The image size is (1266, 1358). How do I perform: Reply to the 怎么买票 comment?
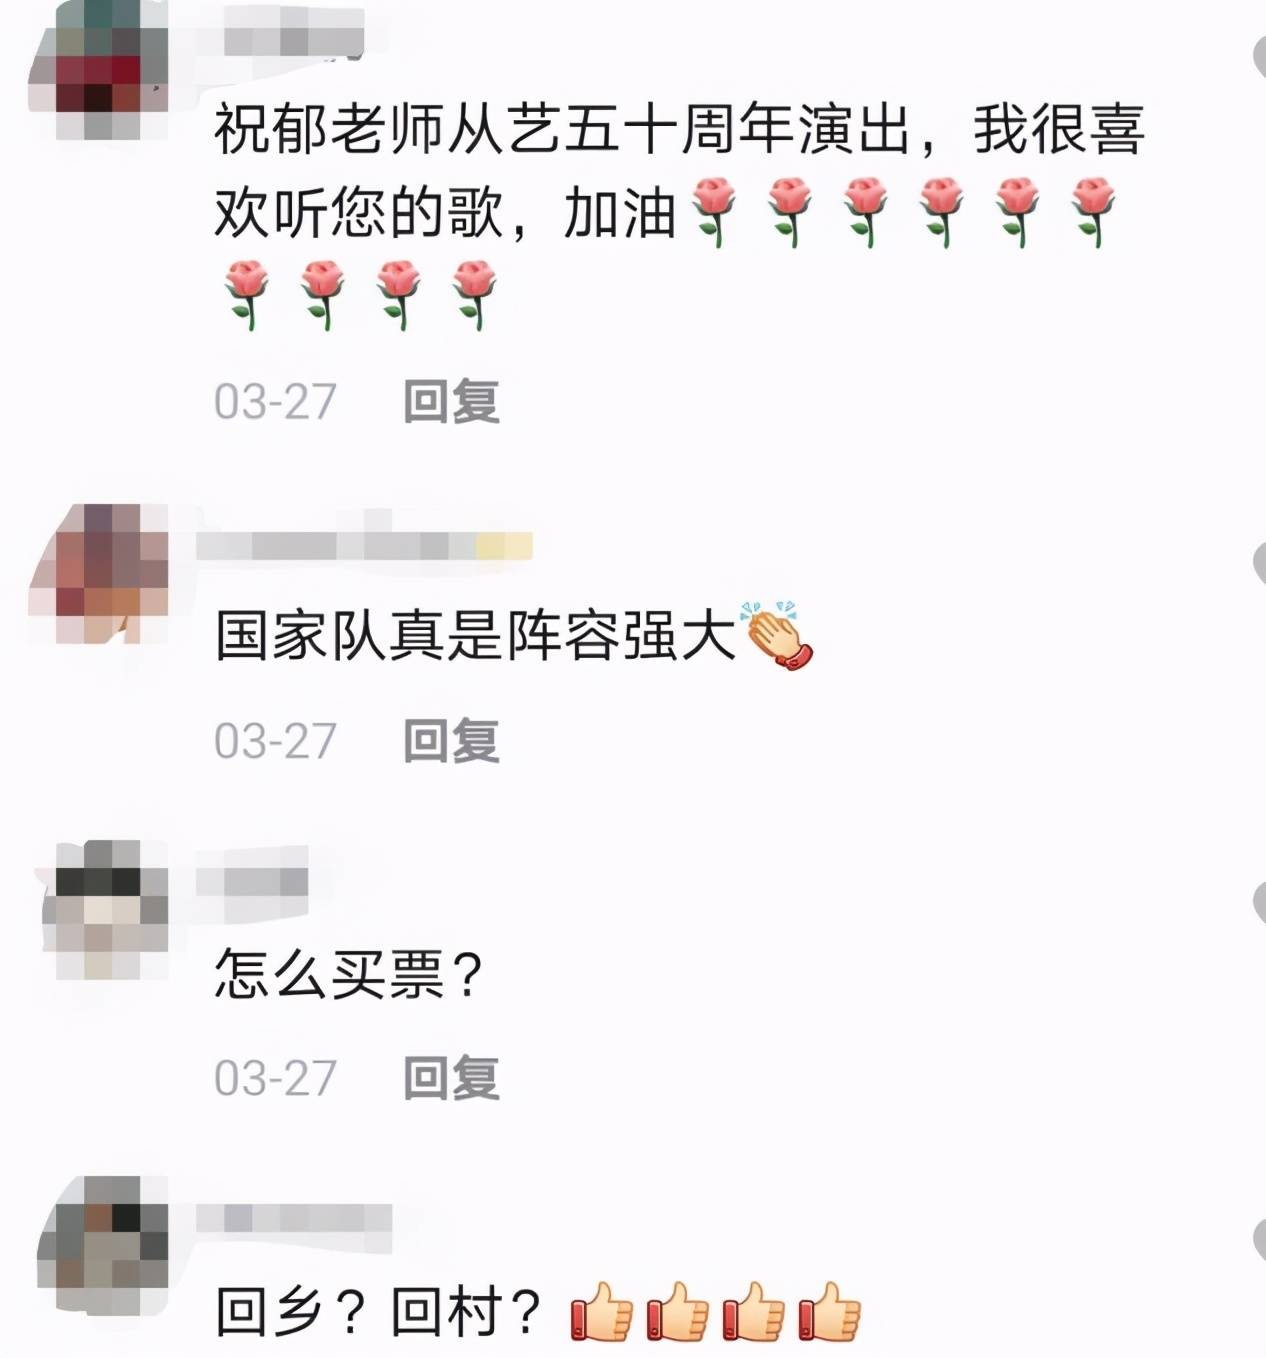pos(451,1078)
